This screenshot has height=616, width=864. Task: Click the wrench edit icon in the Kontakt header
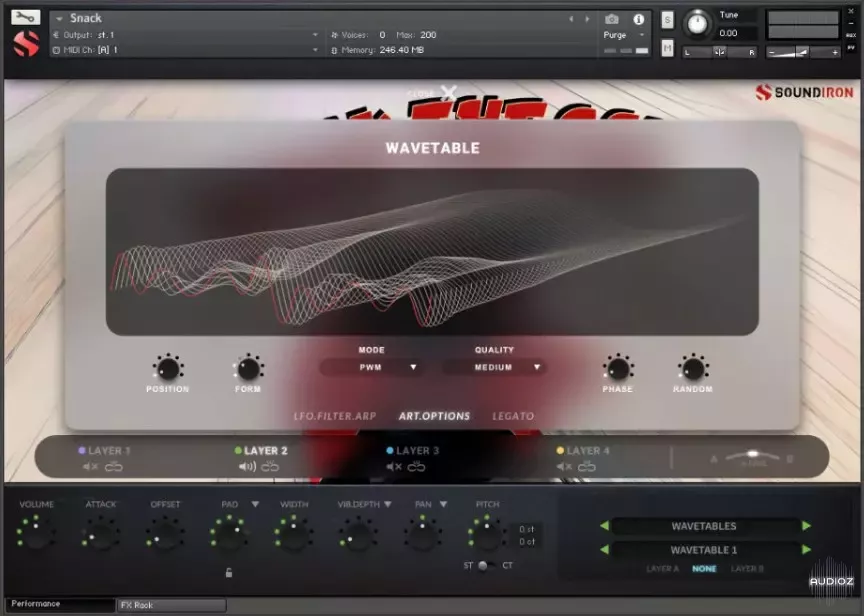click(25, 18)
